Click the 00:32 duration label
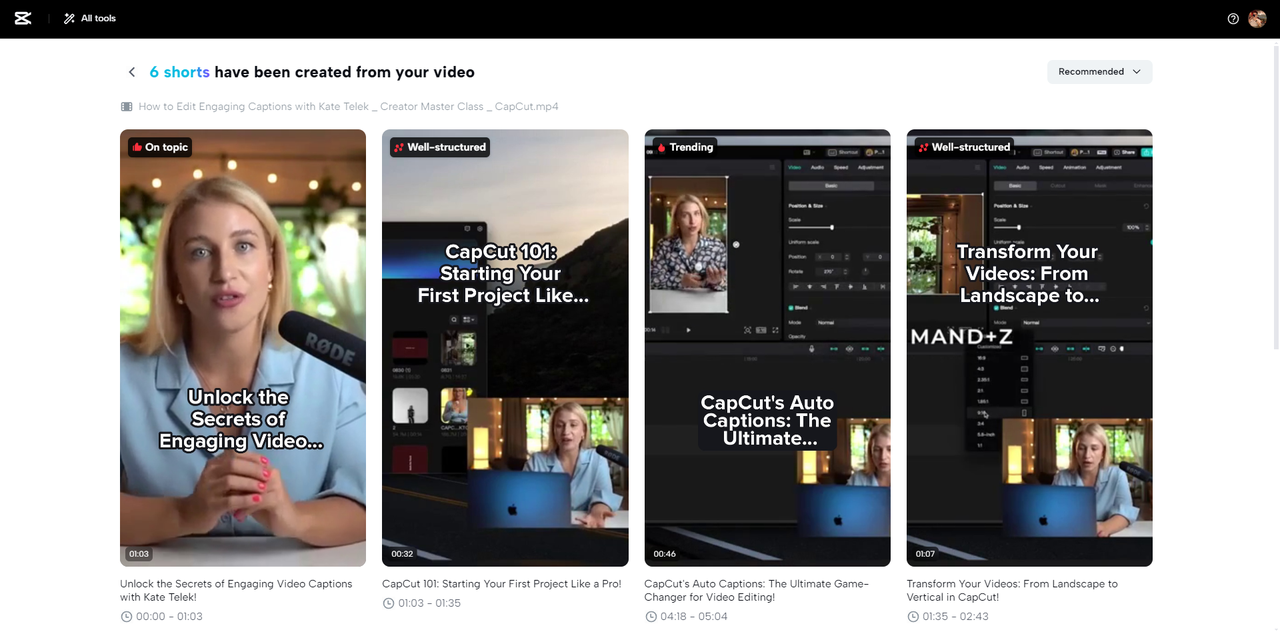Image resolution: width=1280 pixels, height=634 pixels. point(402,554)
